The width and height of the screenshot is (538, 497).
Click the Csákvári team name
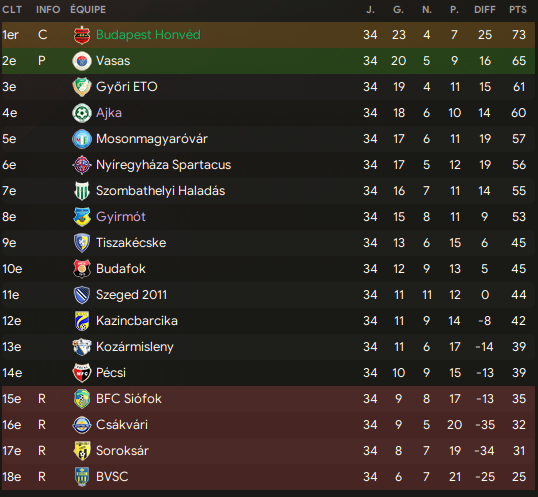122,425
